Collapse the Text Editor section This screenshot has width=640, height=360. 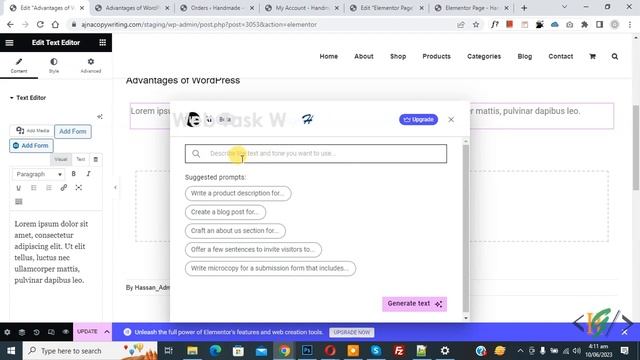28,98
